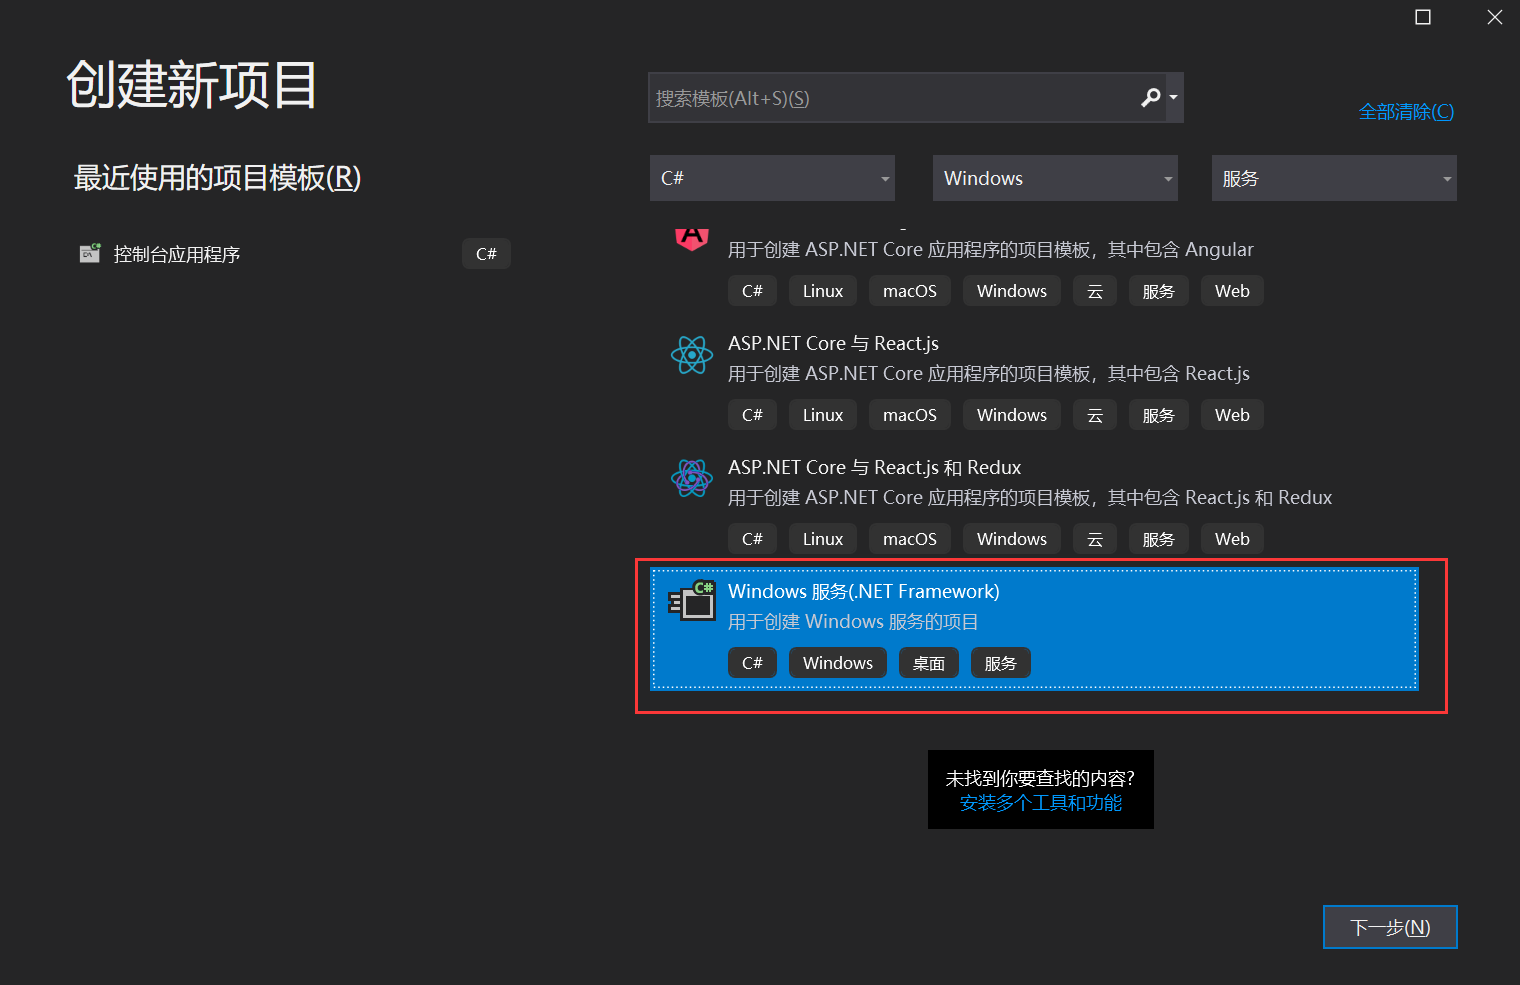
Task: Select the ASP.NET Core 与 React.js template title
Action: coord(833,343)
